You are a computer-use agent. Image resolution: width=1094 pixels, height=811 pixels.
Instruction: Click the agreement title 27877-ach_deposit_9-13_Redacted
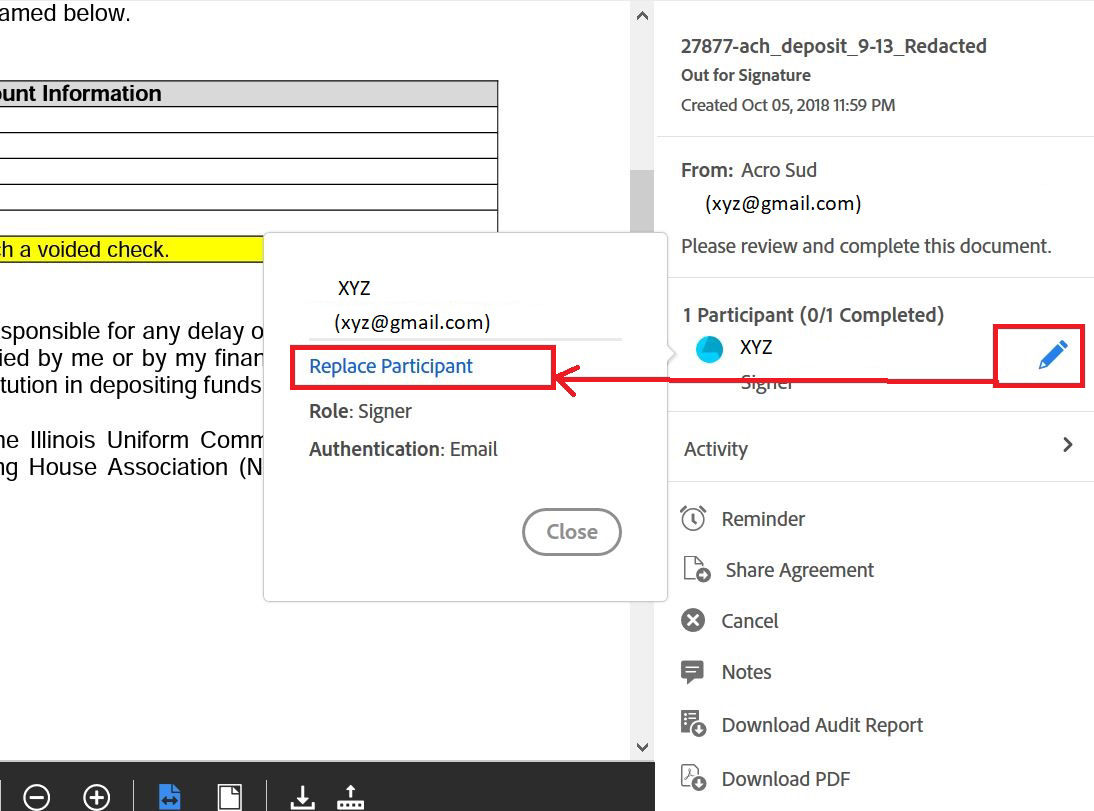pyautogui.click(x=834, y=46)
